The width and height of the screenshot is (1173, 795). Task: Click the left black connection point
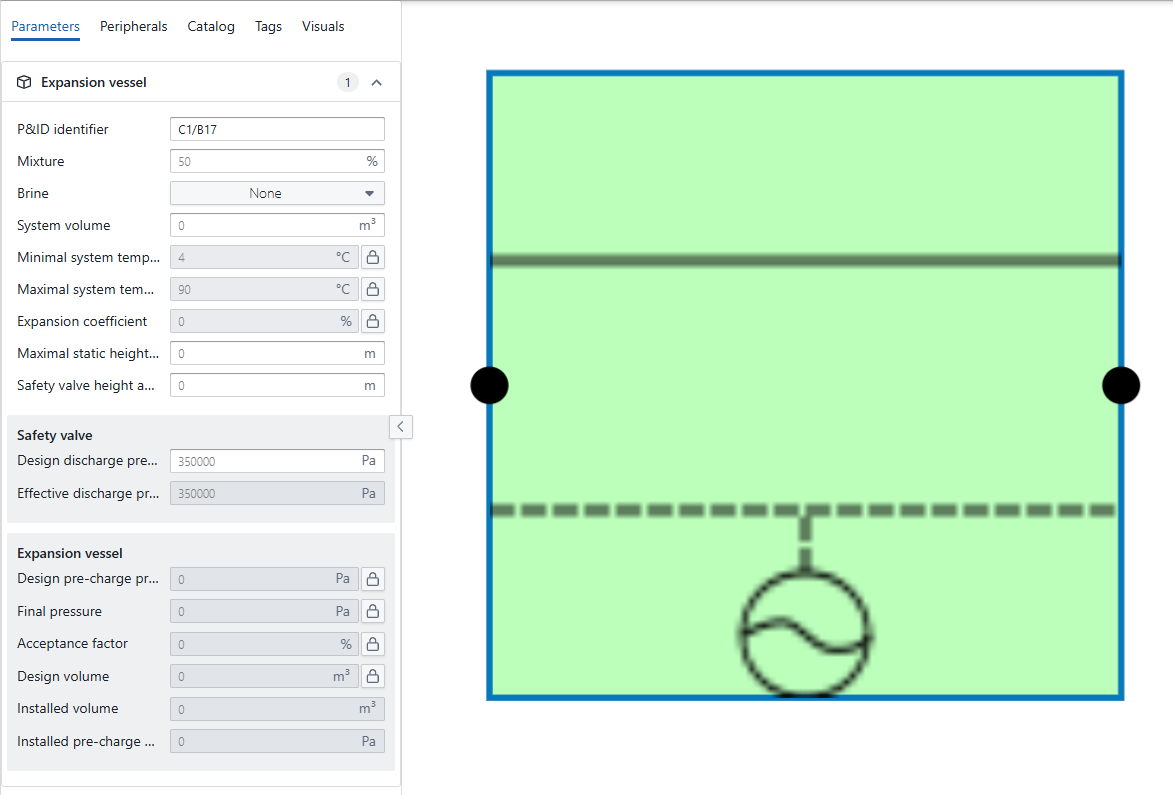pos(489,385)
